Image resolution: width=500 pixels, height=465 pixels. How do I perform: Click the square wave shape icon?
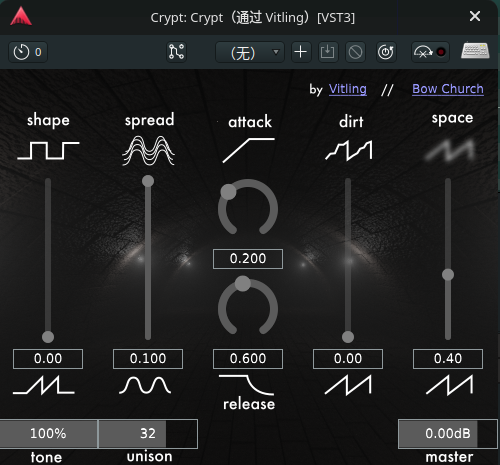(48, 150)
